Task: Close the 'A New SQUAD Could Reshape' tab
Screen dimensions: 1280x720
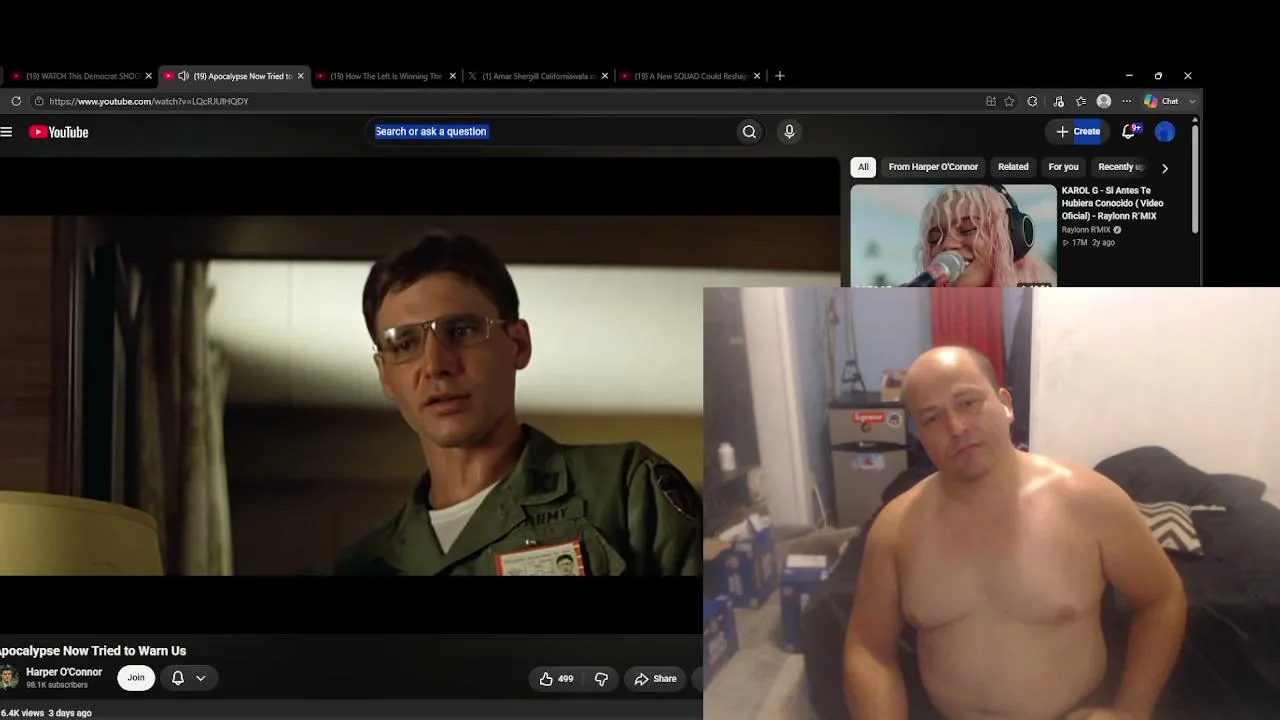Action: click(x=757, y=76)
